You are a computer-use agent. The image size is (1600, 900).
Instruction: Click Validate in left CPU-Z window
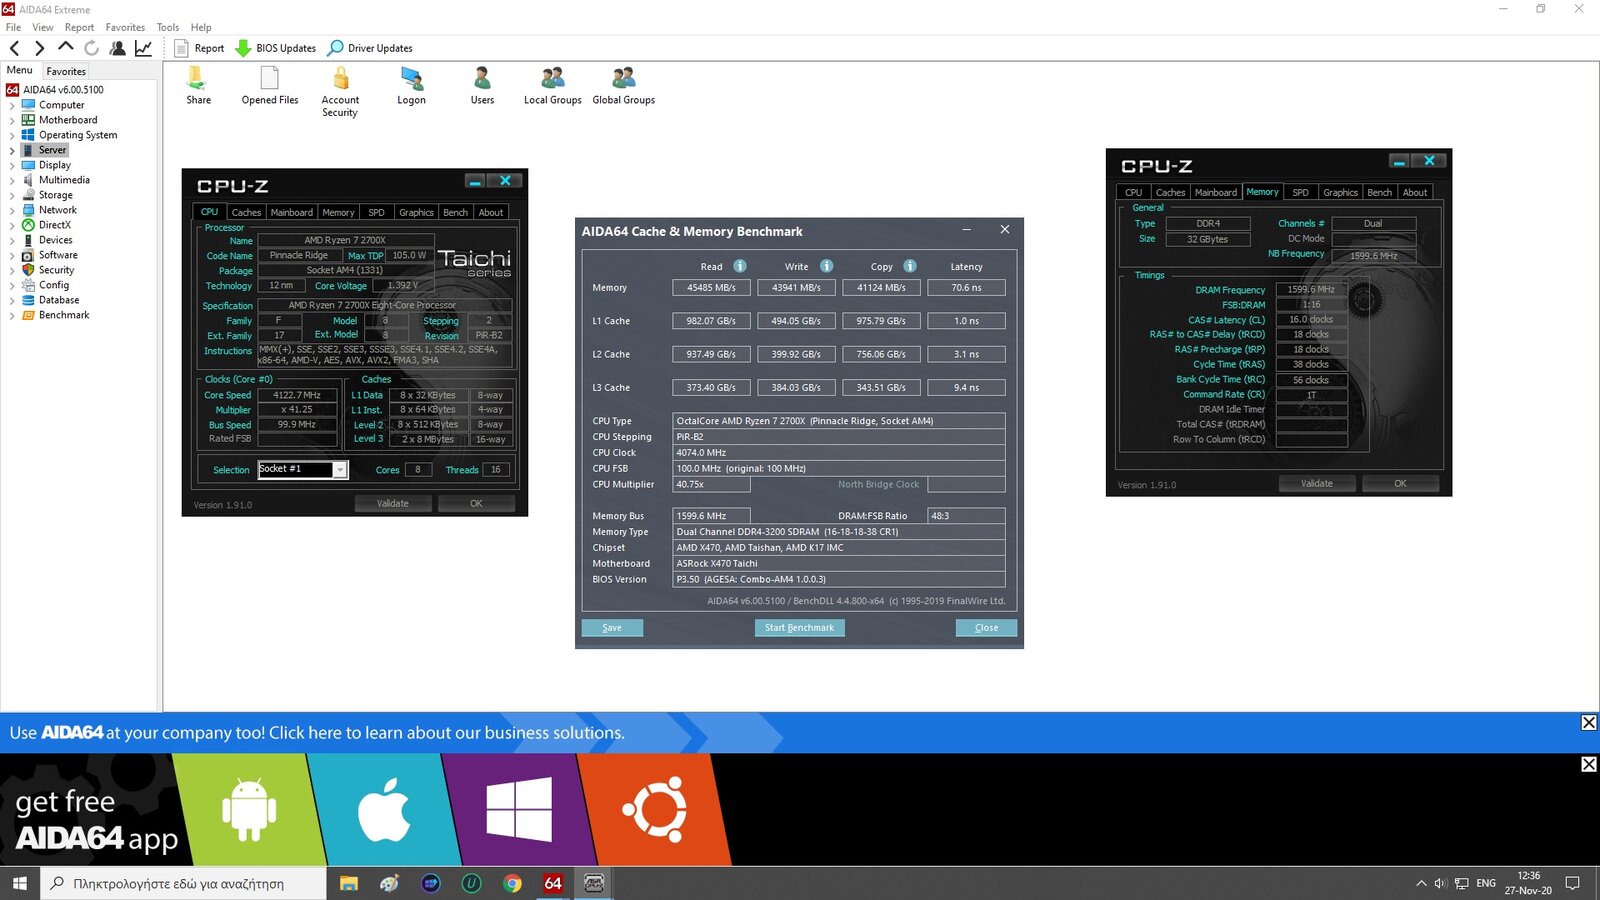point(393,504)
